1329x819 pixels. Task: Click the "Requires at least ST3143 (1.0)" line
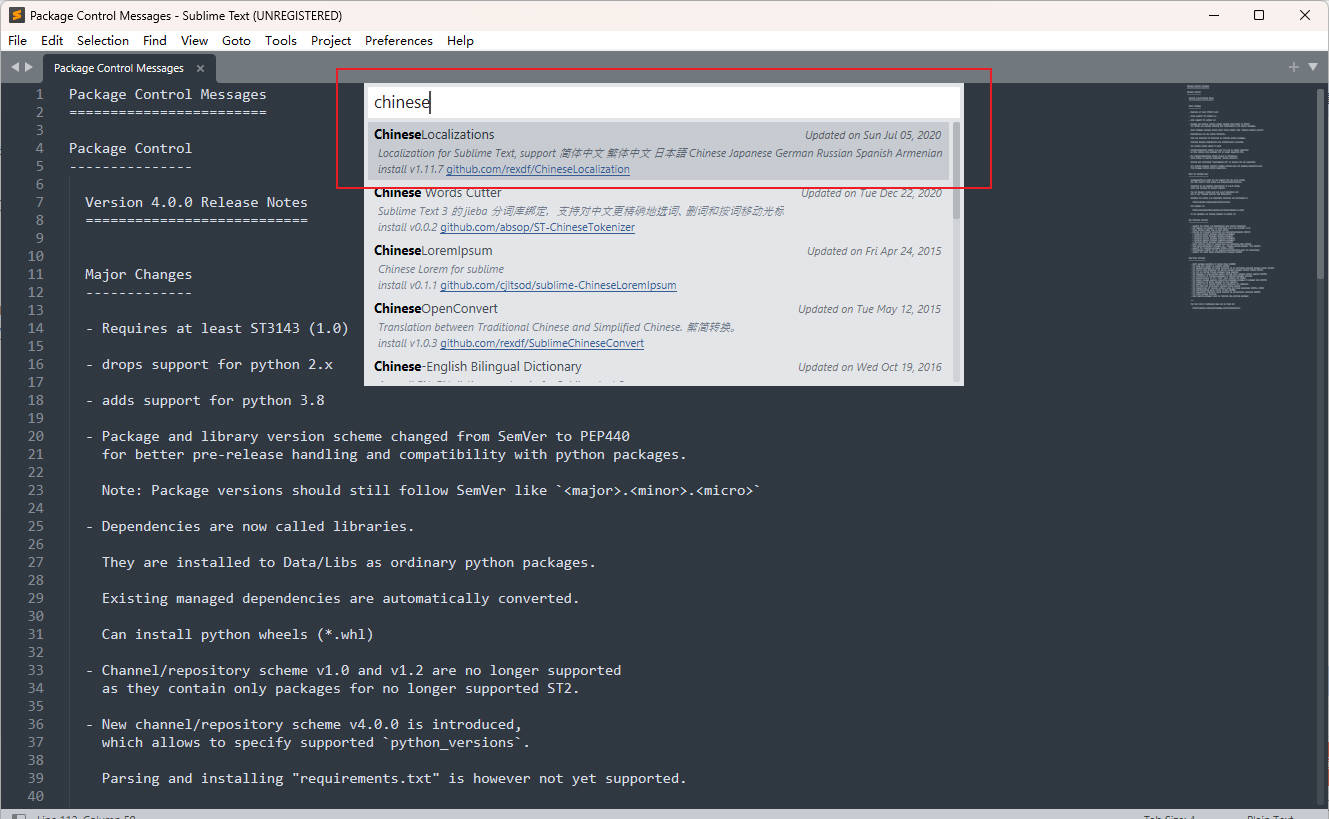click(x=217, y=328)
